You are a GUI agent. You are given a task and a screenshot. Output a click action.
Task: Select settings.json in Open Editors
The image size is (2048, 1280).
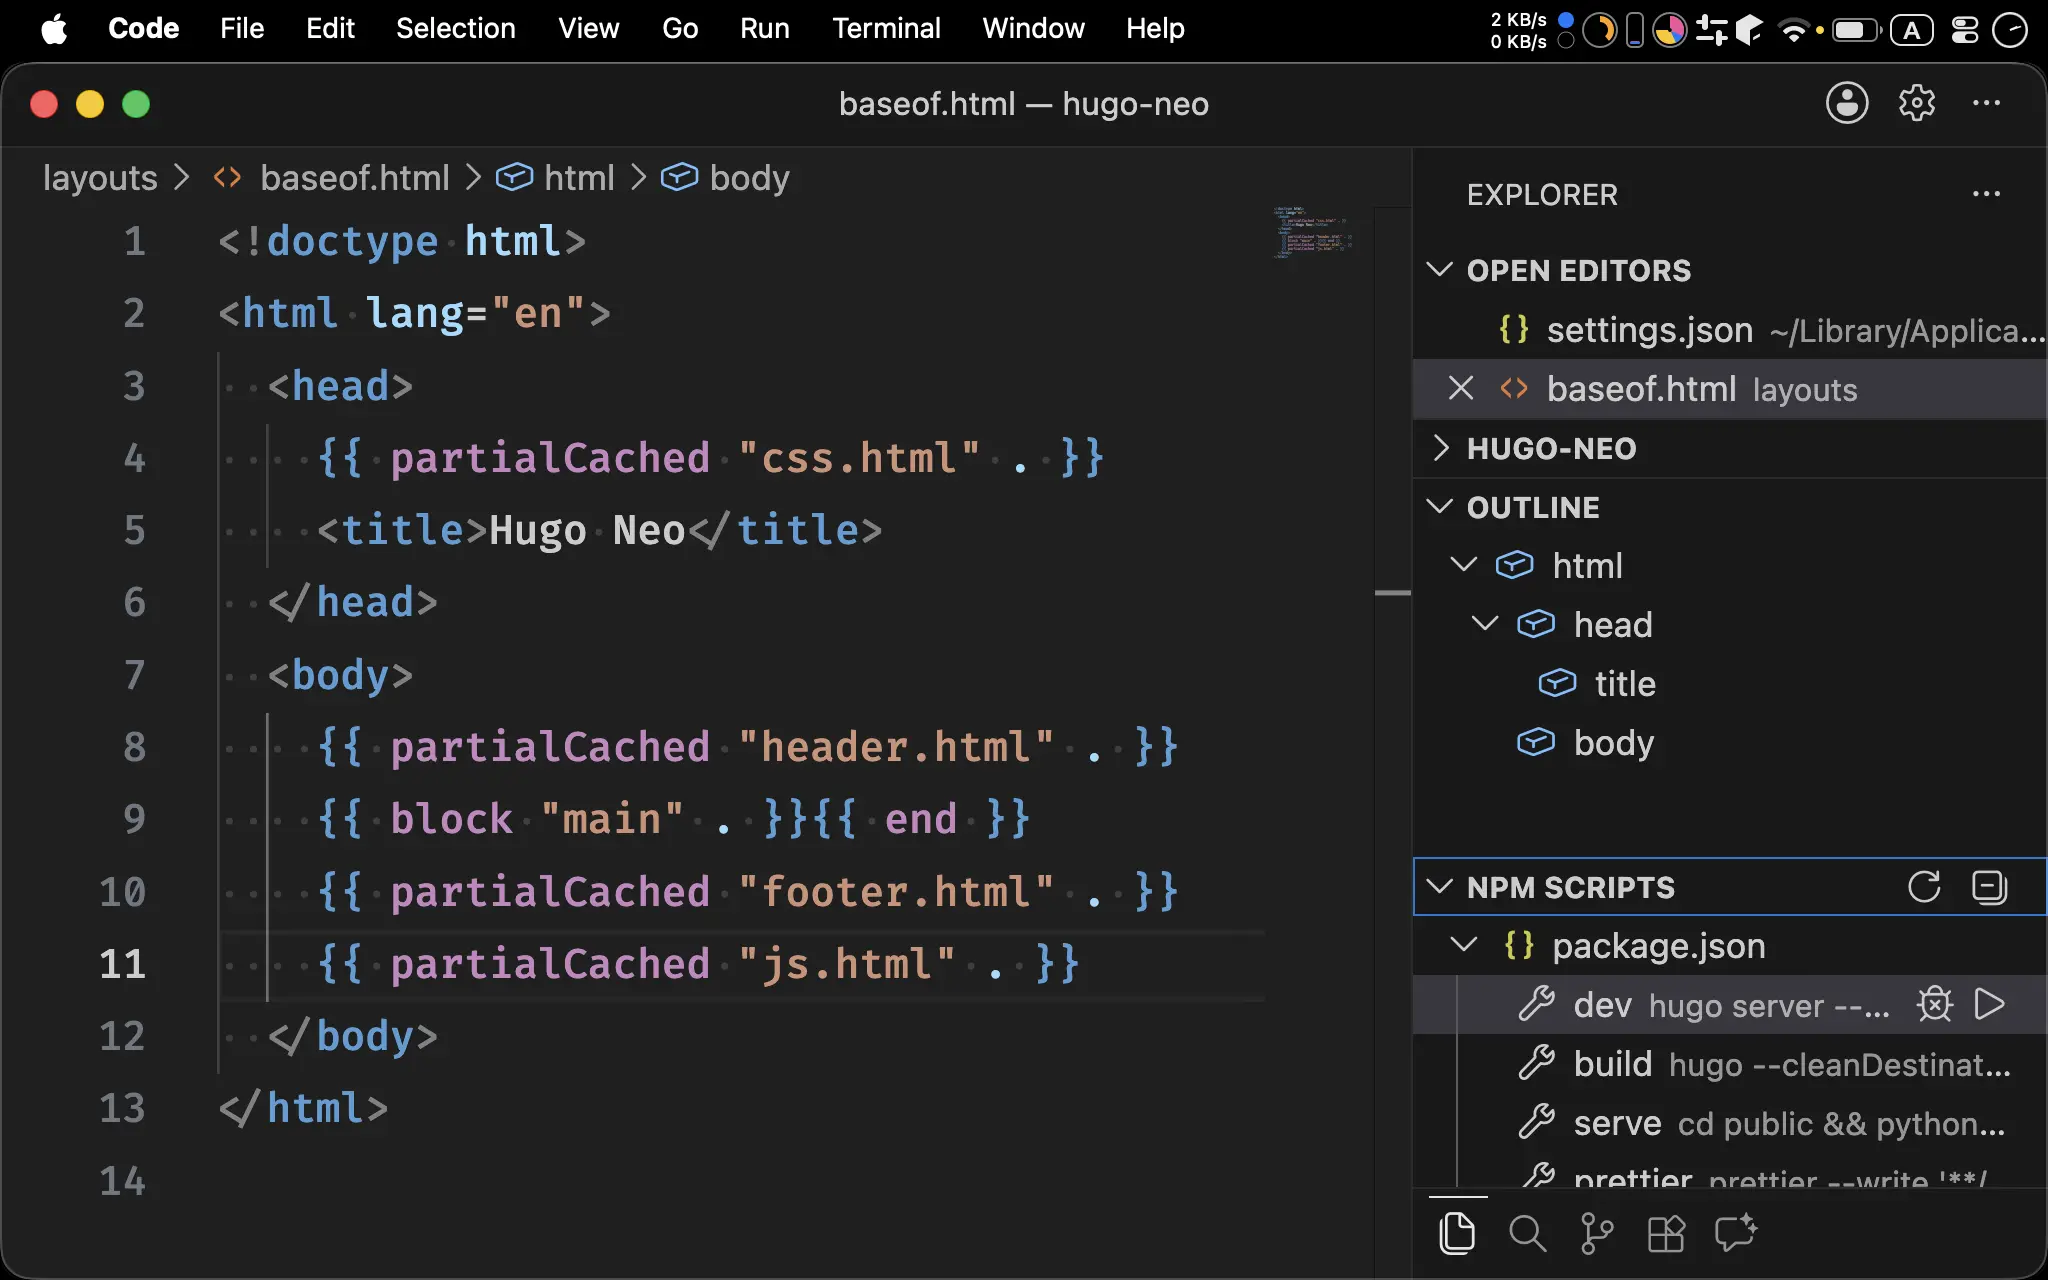tap(1730, 329)
